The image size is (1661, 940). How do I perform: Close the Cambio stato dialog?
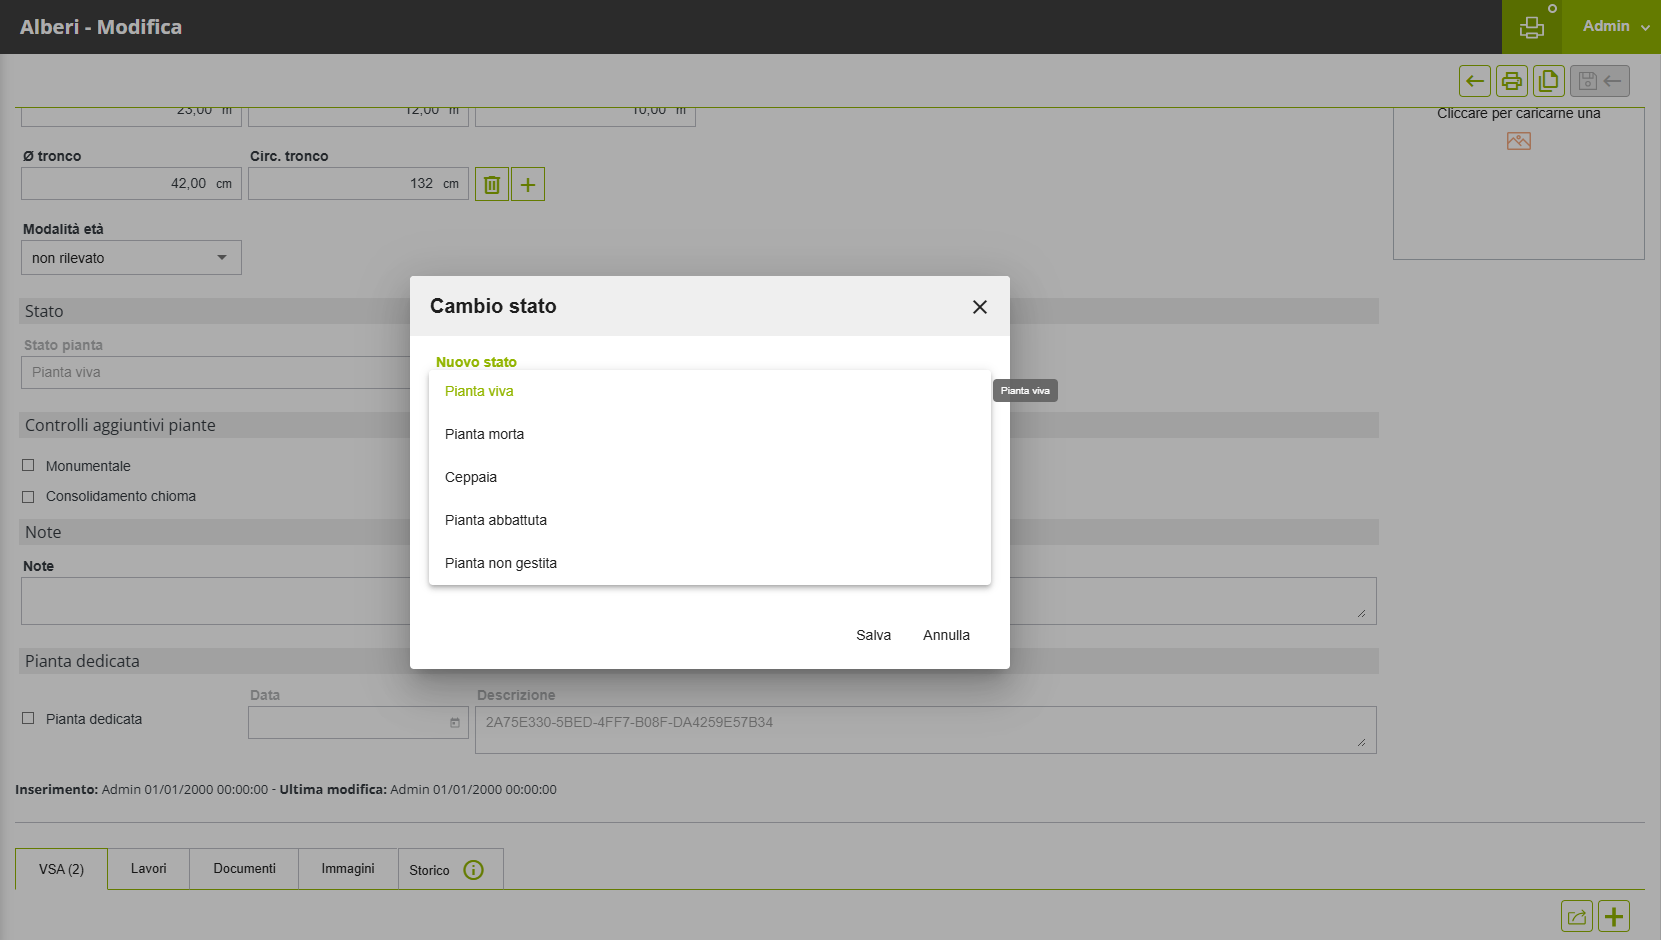point(979,307)
